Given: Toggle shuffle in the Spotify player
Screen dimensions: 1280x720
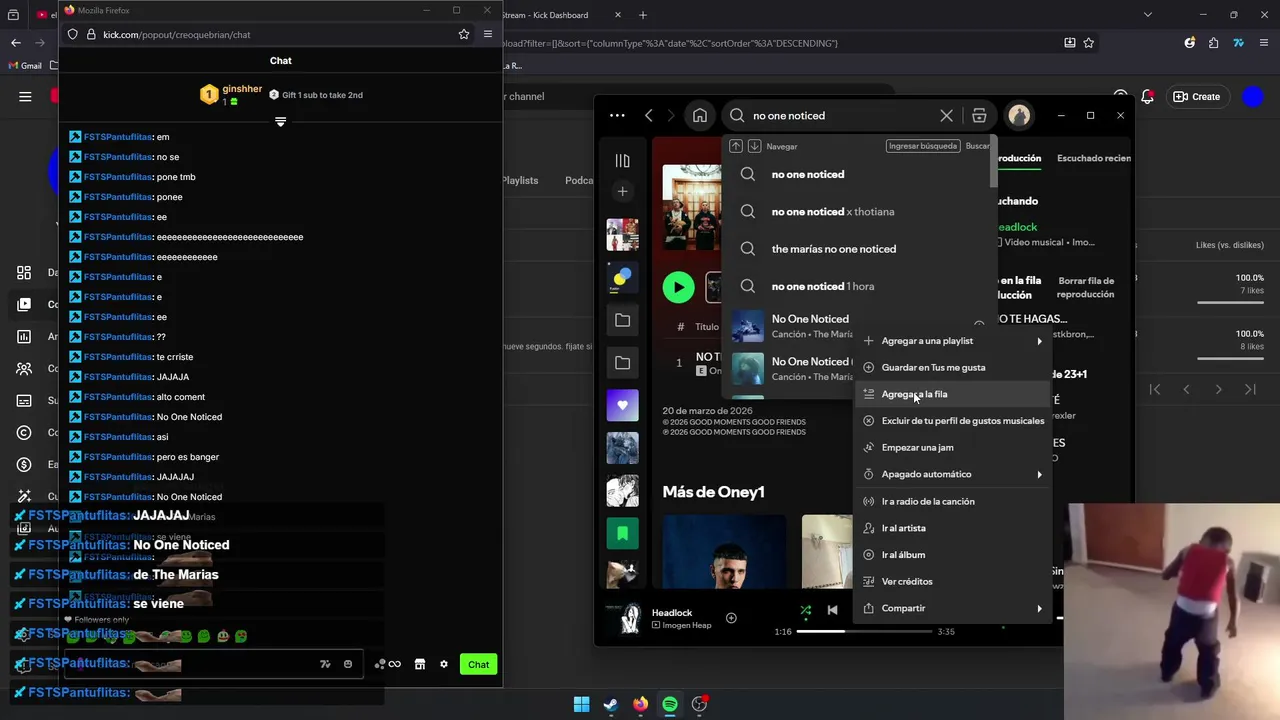Looking at the screenshot, I should [x=806, y=610].
